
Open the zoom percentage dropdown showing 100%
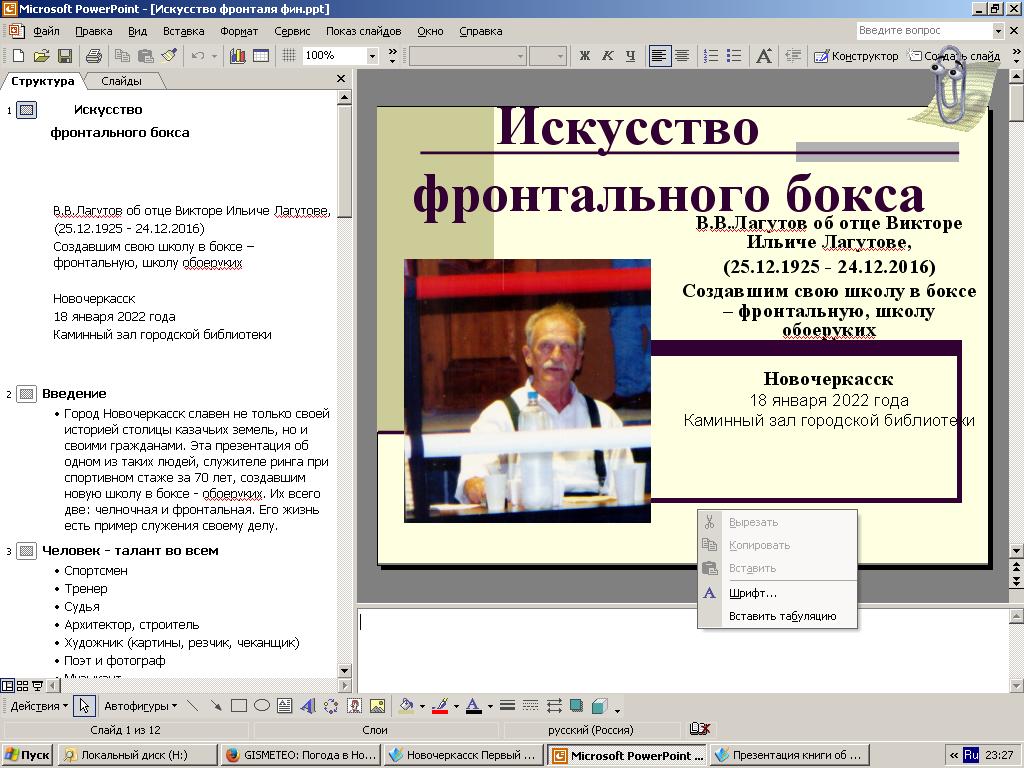[x=372, y=56]
